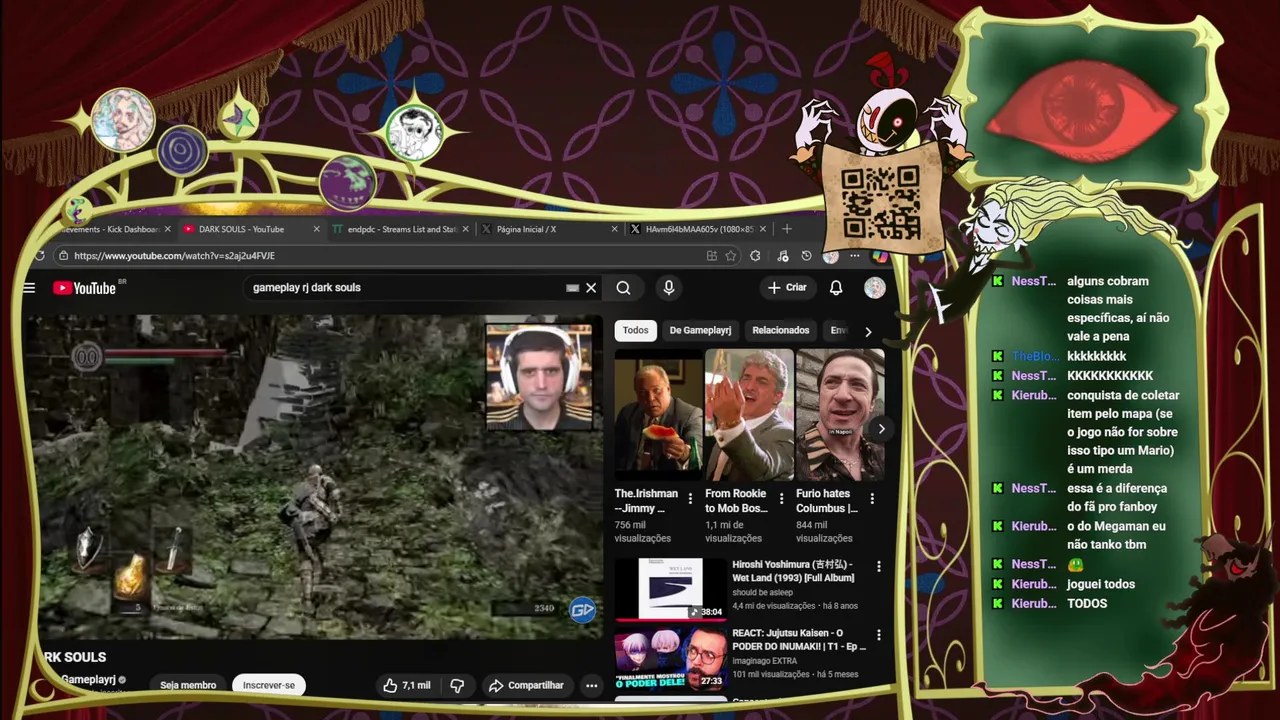Open options for REACT Jujutsu Kaisen video
This screenshot has height=720, width=1280.
(879, 635)
